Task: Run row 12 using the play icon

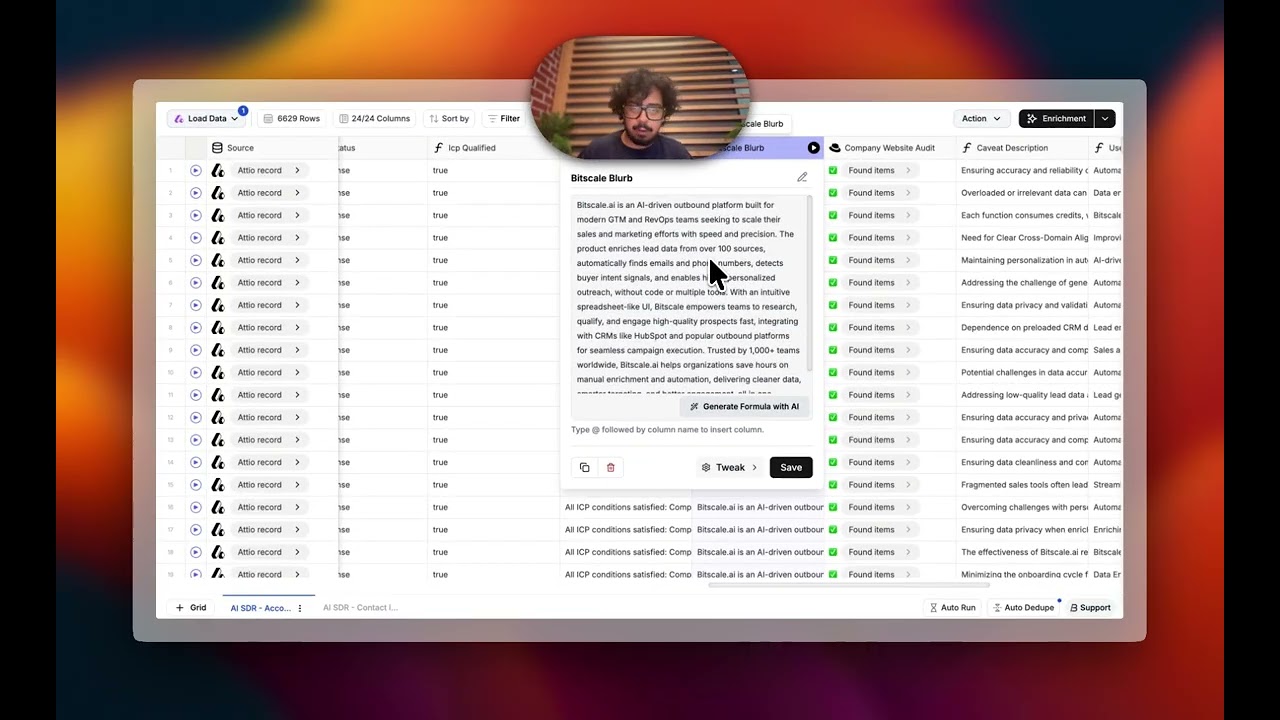Action: [x=196, y=417]
